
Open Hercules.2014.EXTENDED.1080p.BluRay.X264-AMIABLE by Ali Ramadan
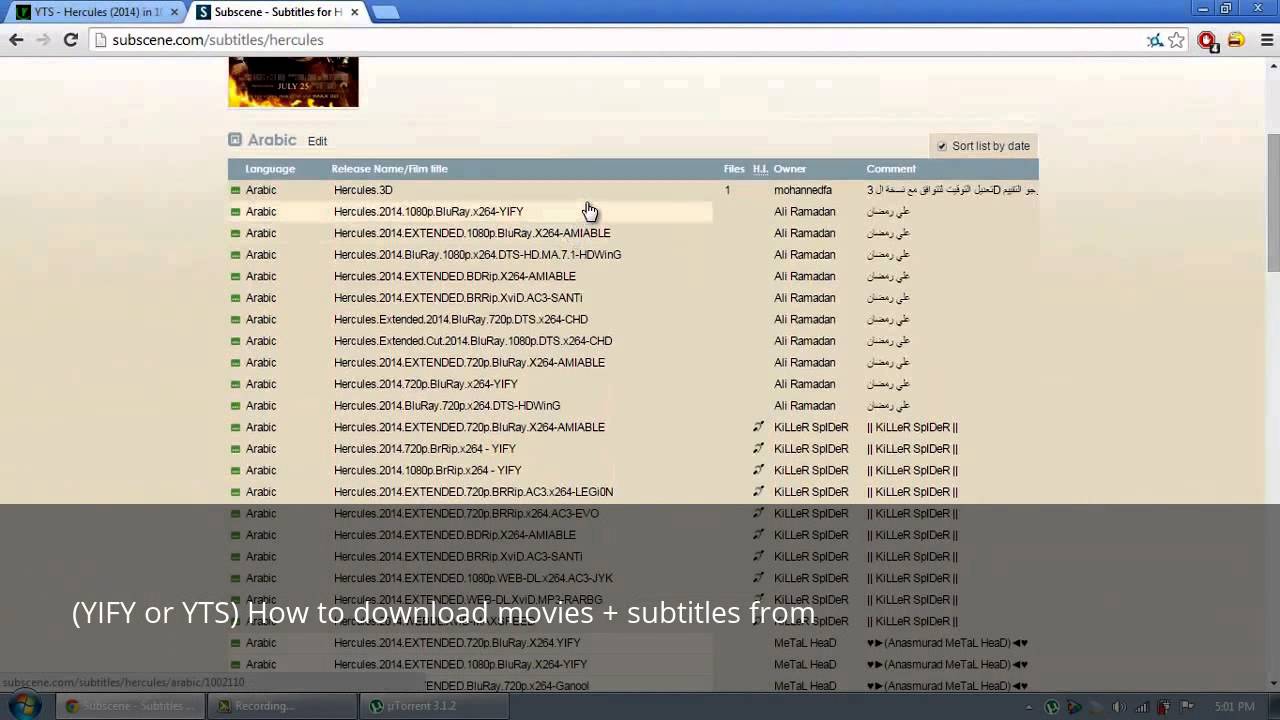(472, 233)
